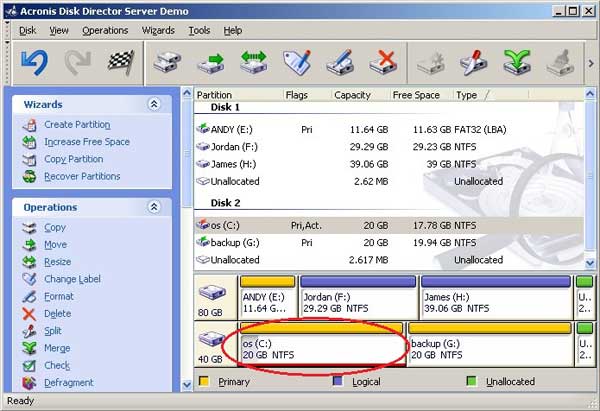
Task: Click the Change Label icon in Operations
Action: click(x=29, y=279)
